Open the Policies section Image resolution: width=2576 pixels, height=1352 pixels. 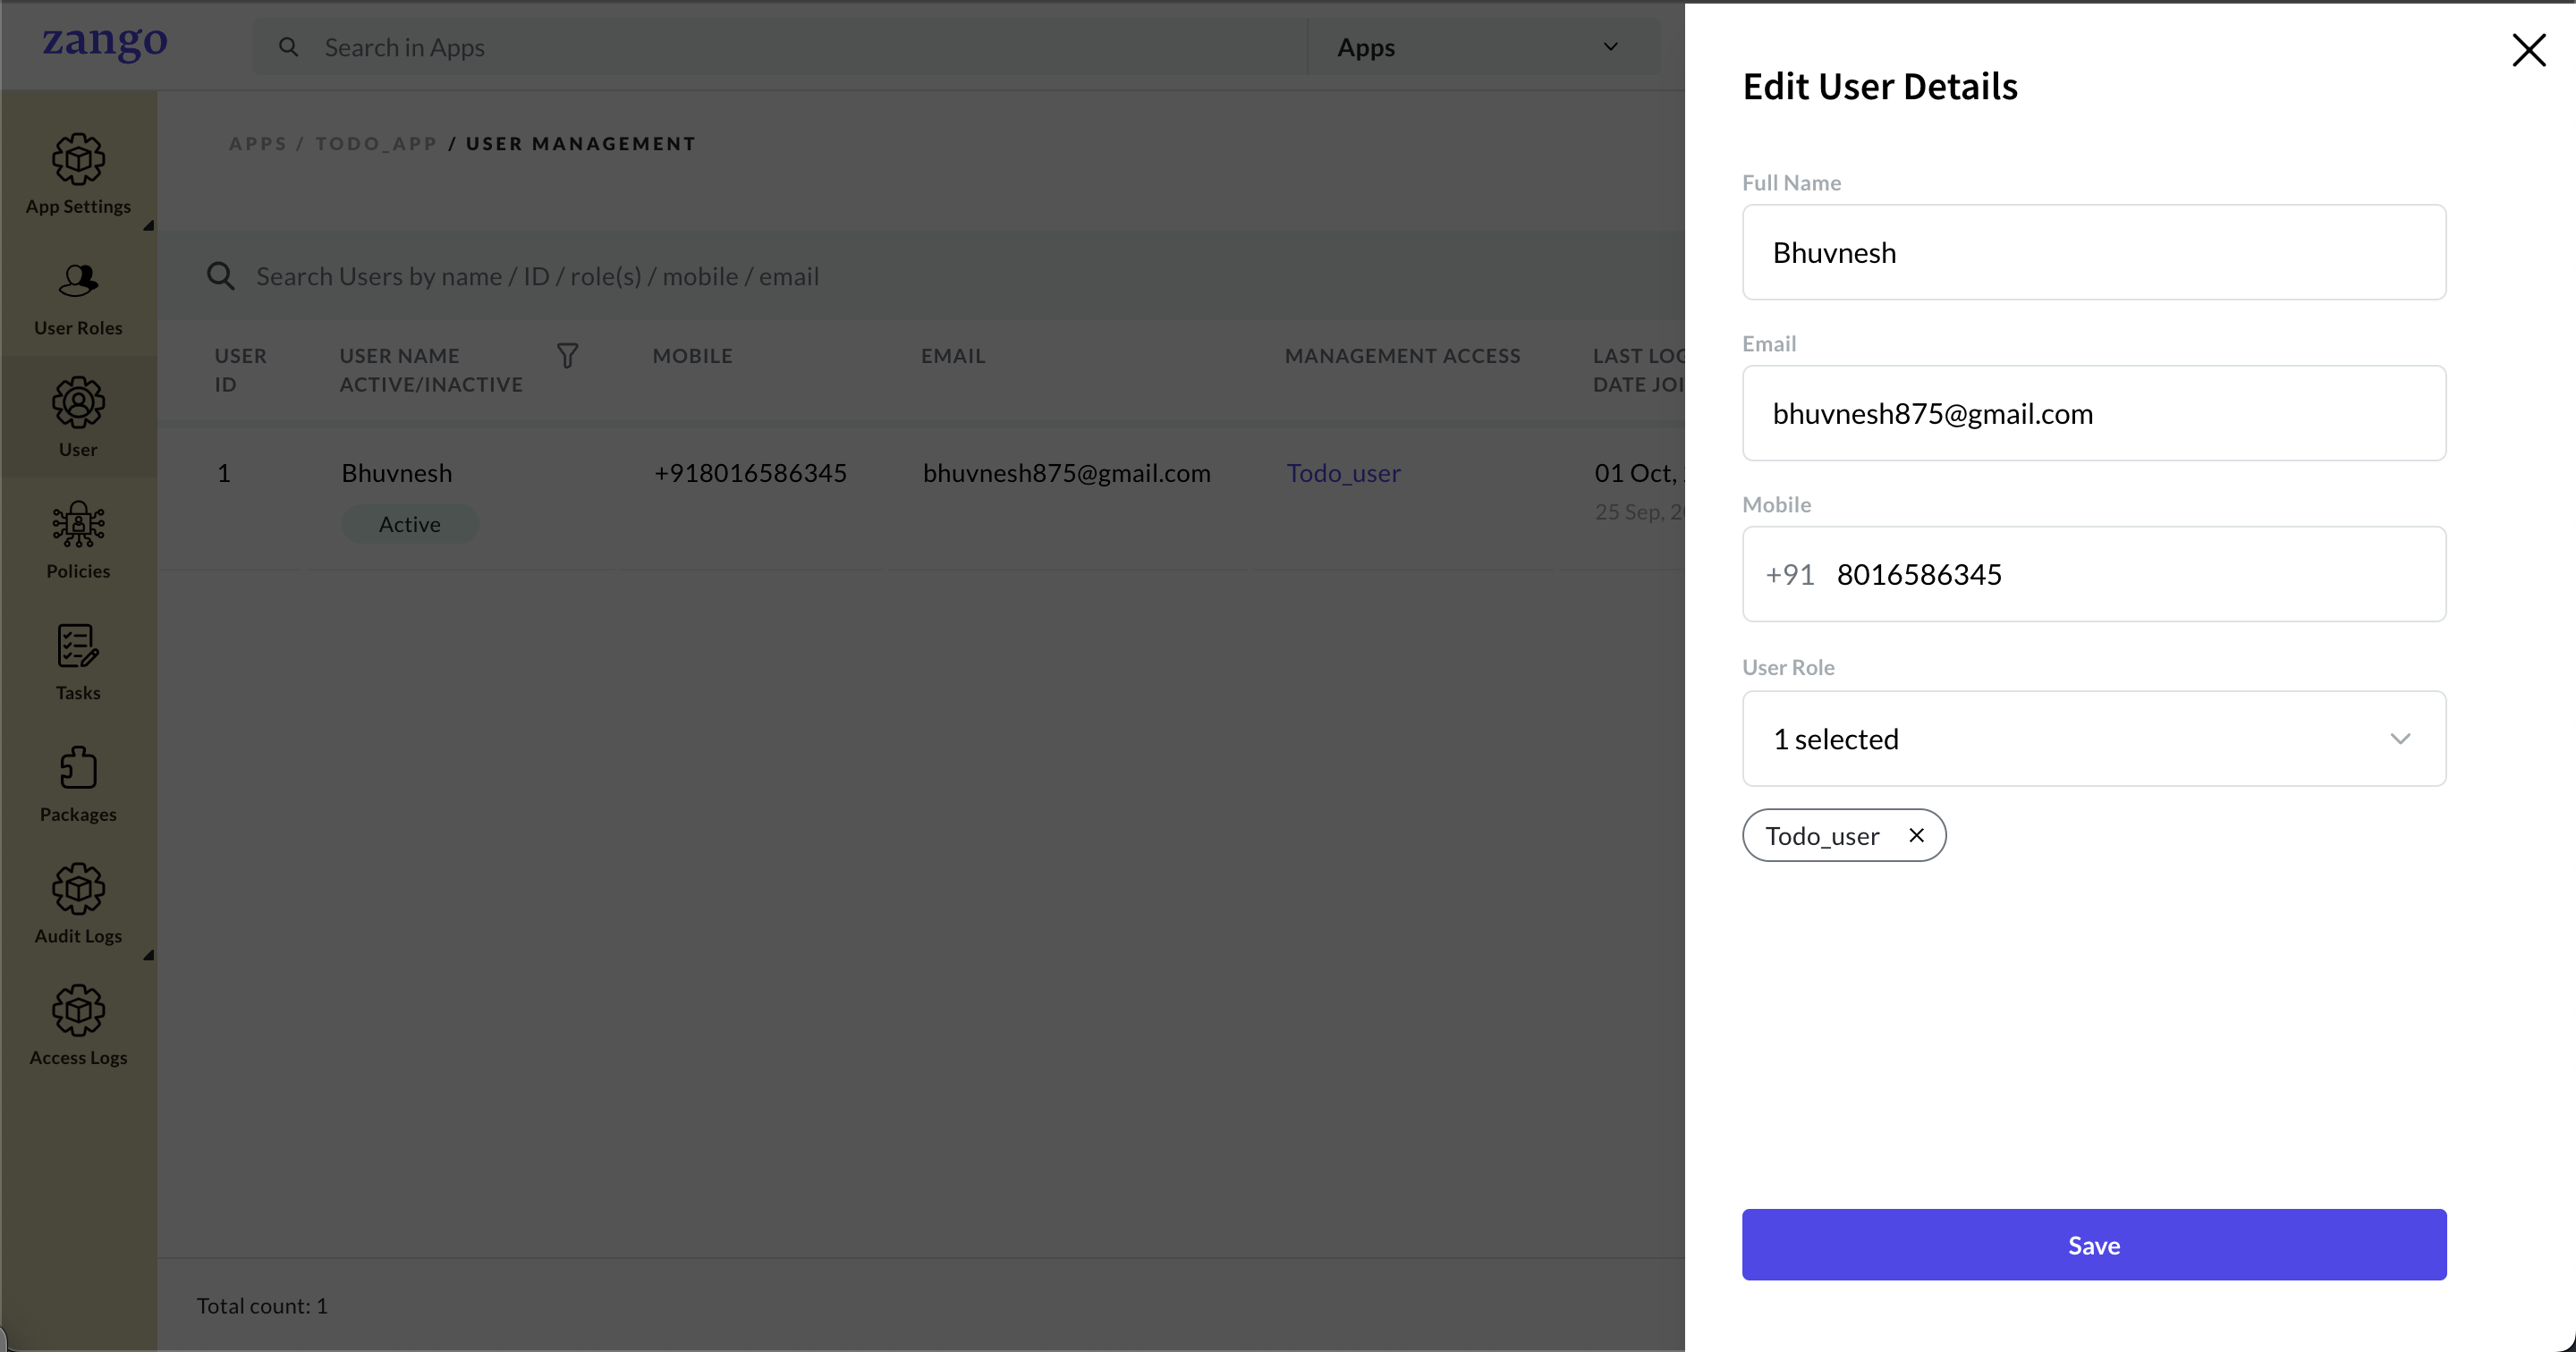tap(78, 540)
